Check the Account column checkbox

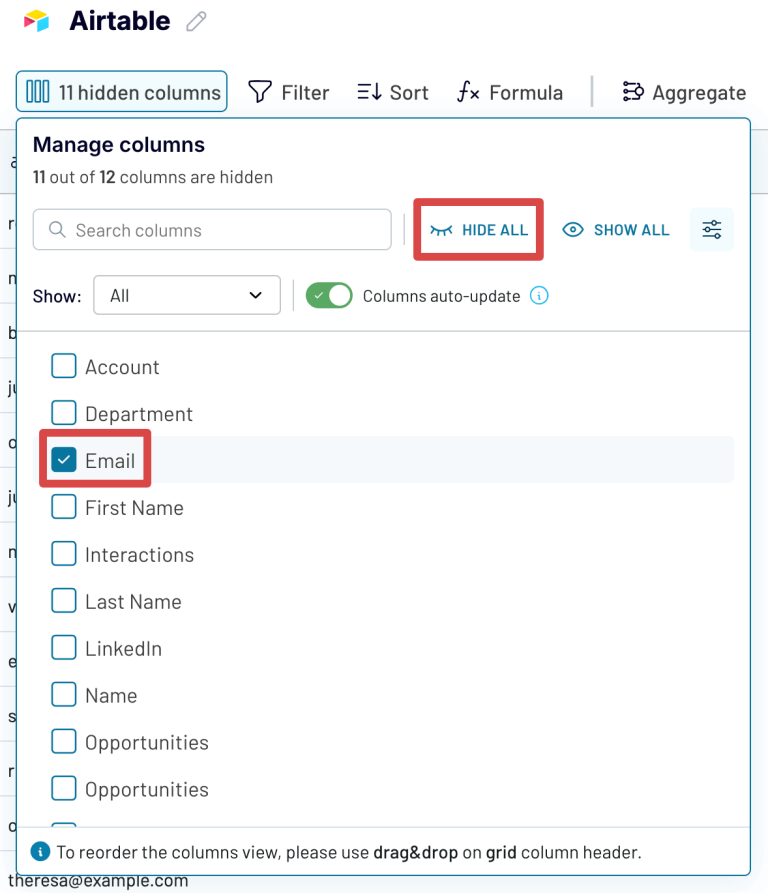63,366
